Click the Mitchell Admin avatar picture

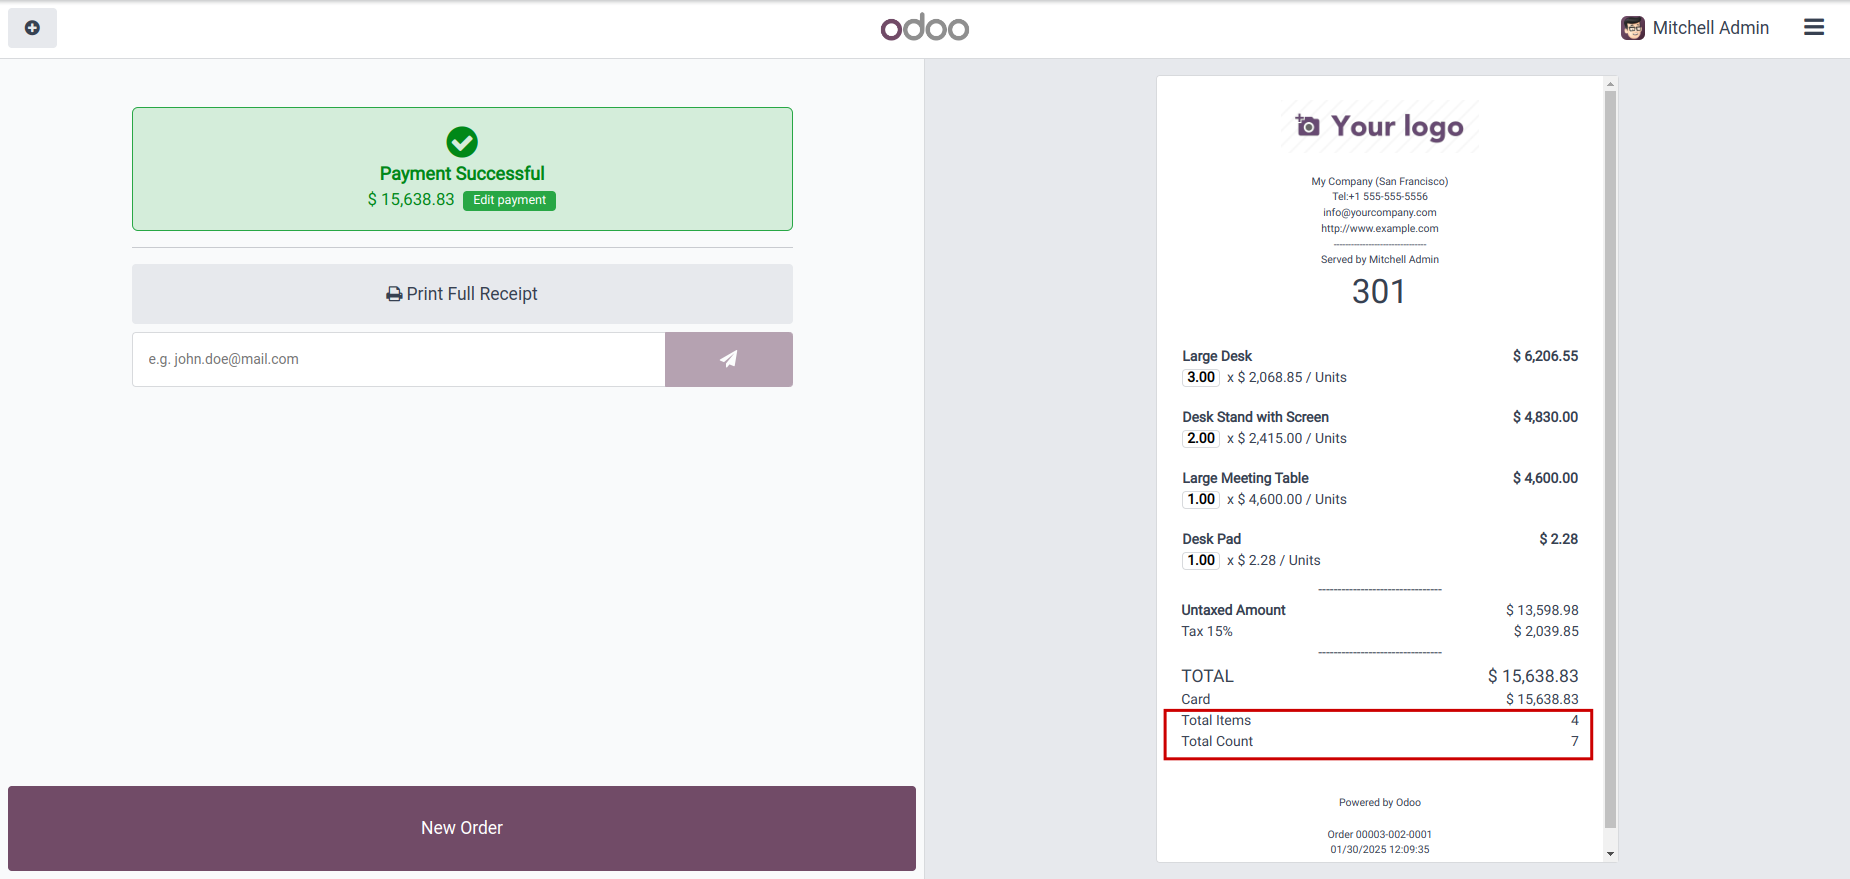(x=1632, y=28)
